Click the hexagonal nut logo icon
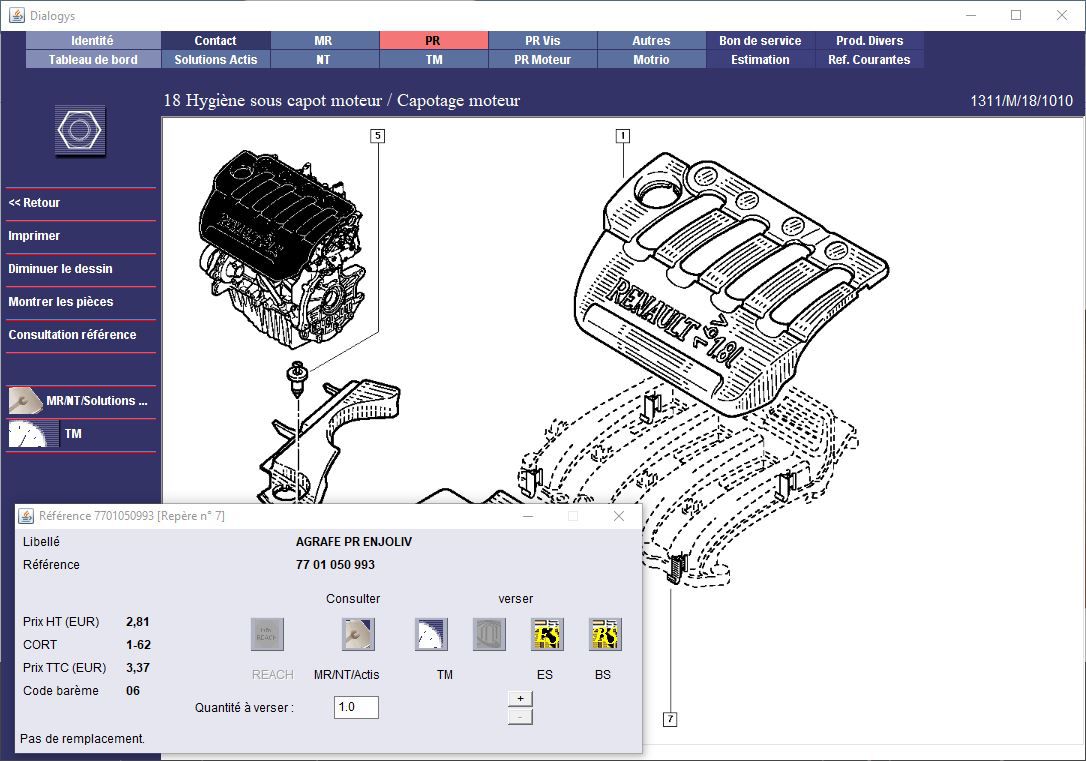This screenshot has width=1086, height=761. [x=80, y=130]
